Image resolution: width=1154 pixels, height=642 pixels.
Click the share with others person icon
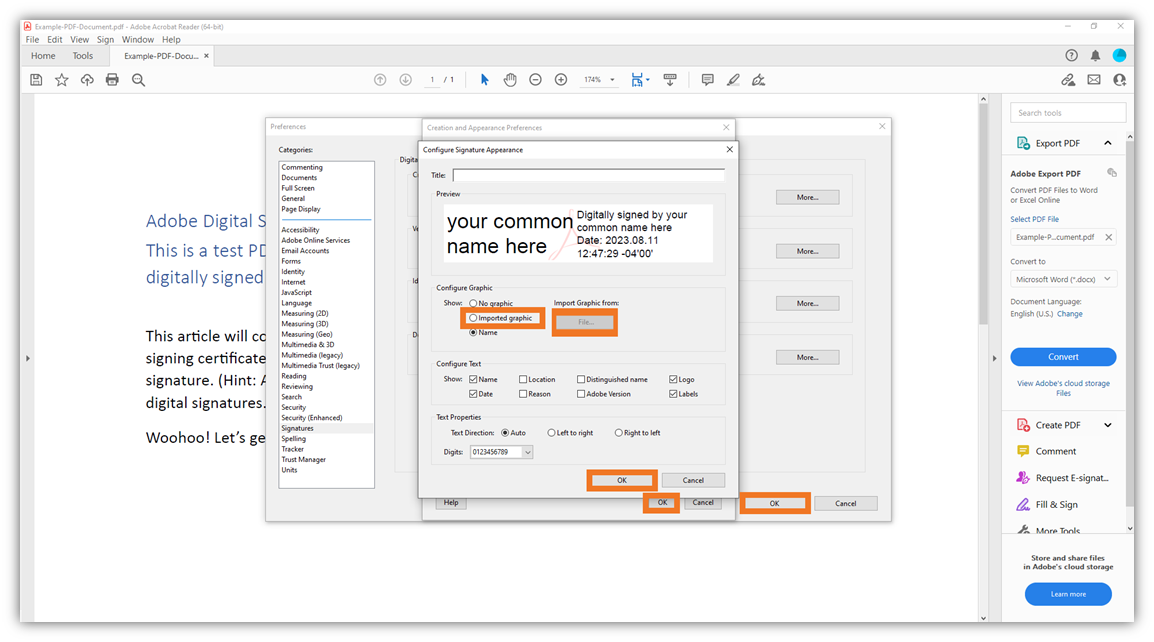point(1119,80)
